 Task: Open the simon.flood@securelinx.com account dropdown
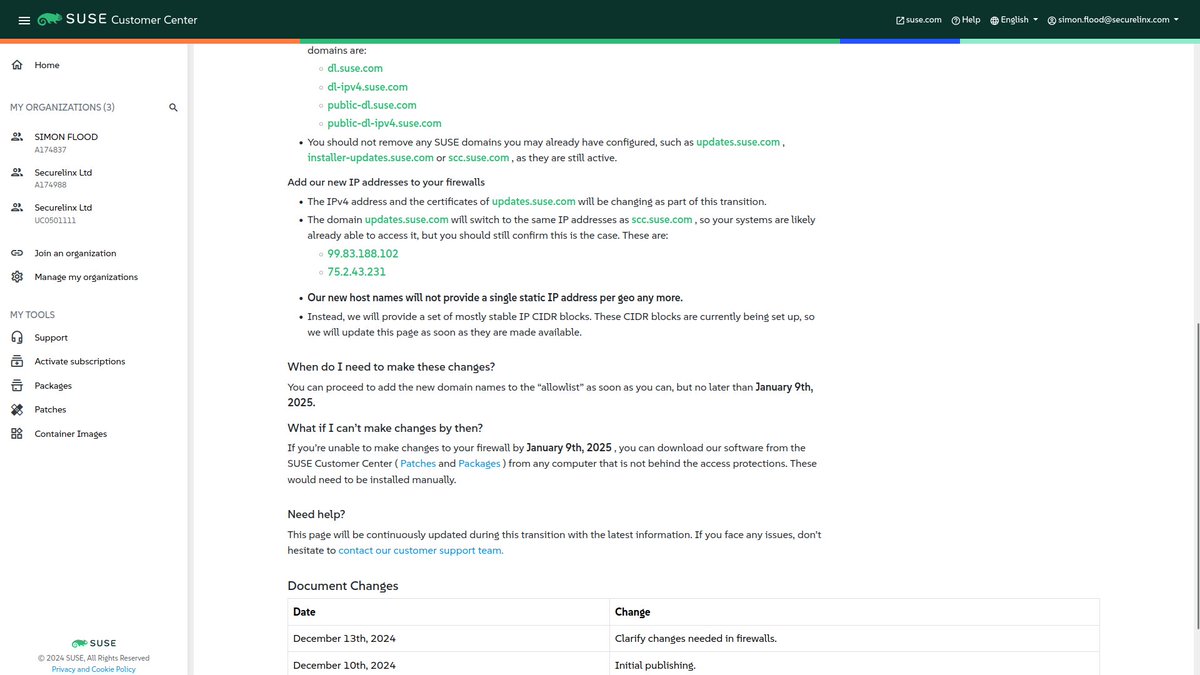(x=1113, y=20)
